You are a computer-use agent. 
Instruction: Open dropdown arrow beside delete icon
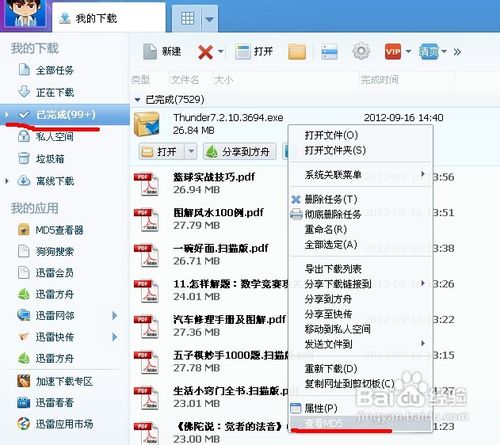(220, 52)
